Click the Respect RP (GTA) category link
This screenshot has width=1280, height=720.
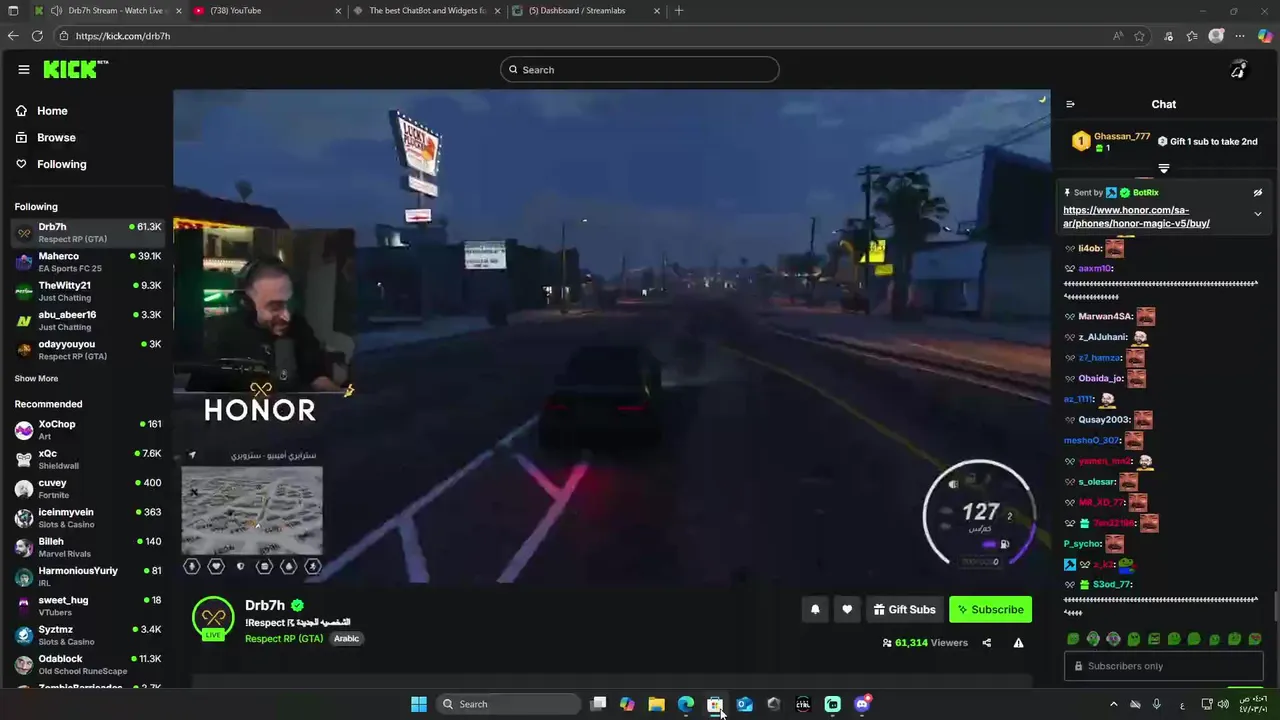284,639
